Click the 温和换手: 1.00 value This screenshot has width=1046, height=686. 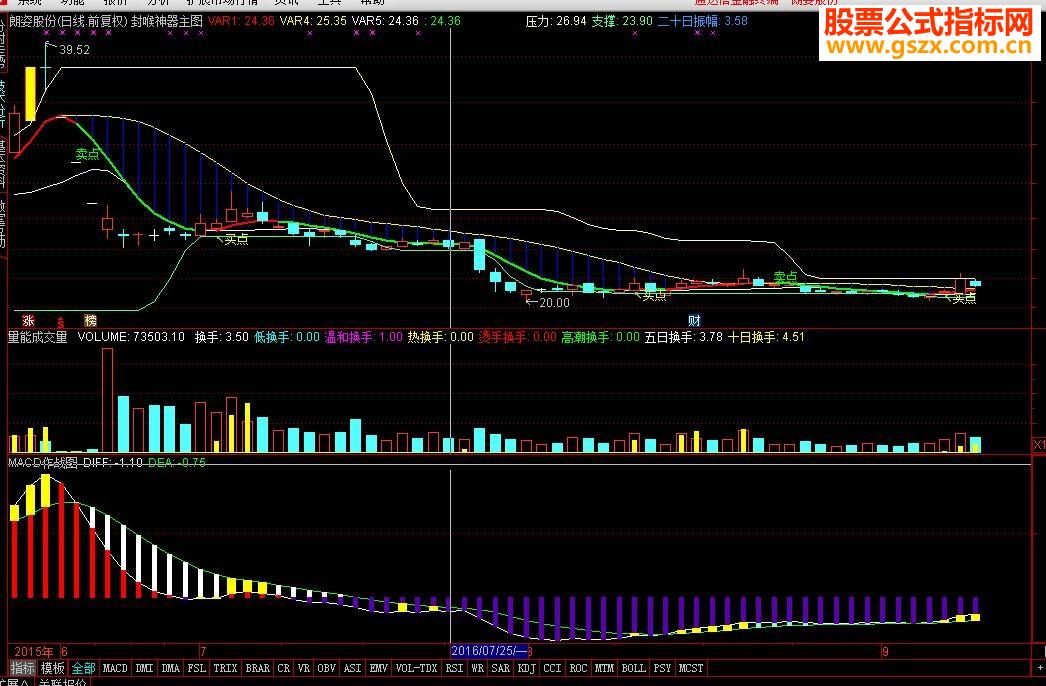tap(364, 337)
